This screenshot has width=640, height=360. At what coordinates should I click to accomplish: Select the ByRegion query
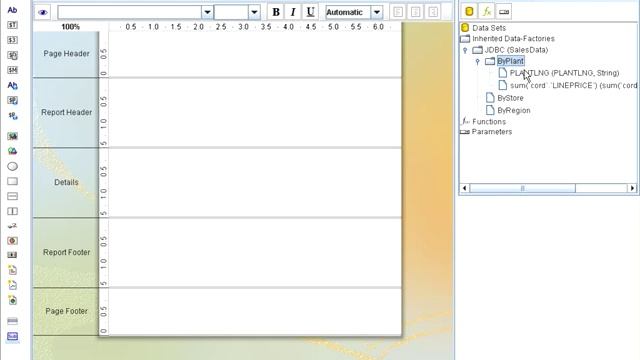click(514, 110)
